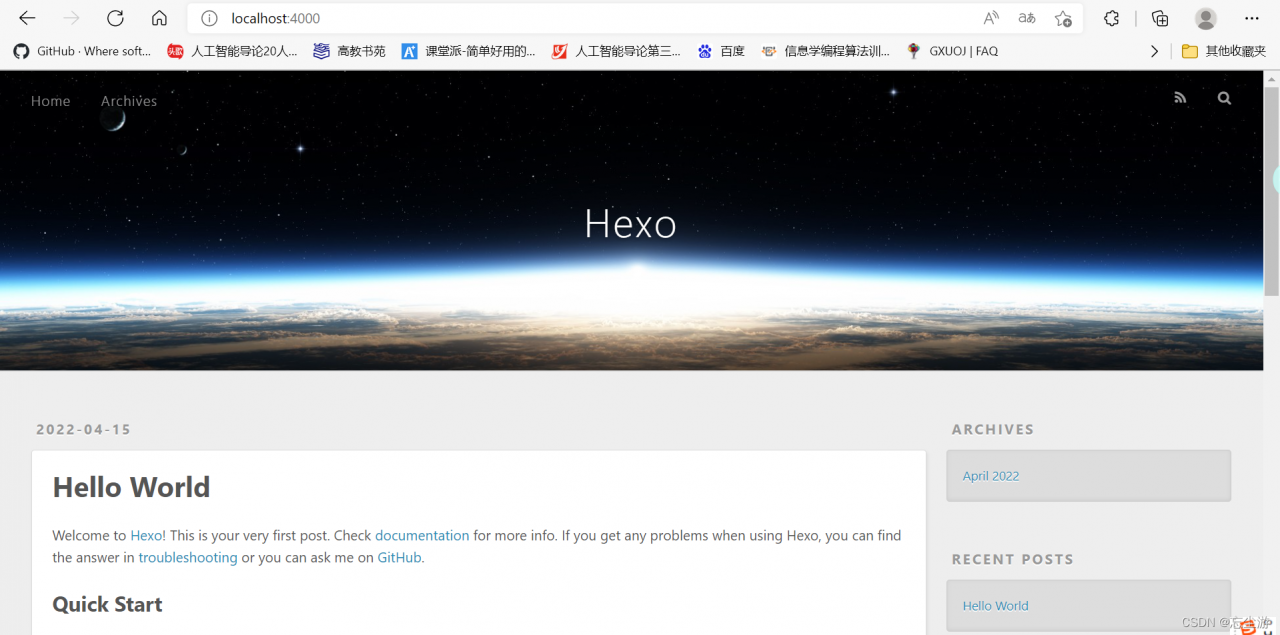Go to the Home nav item
The image size is (1280, 635).
51,101
